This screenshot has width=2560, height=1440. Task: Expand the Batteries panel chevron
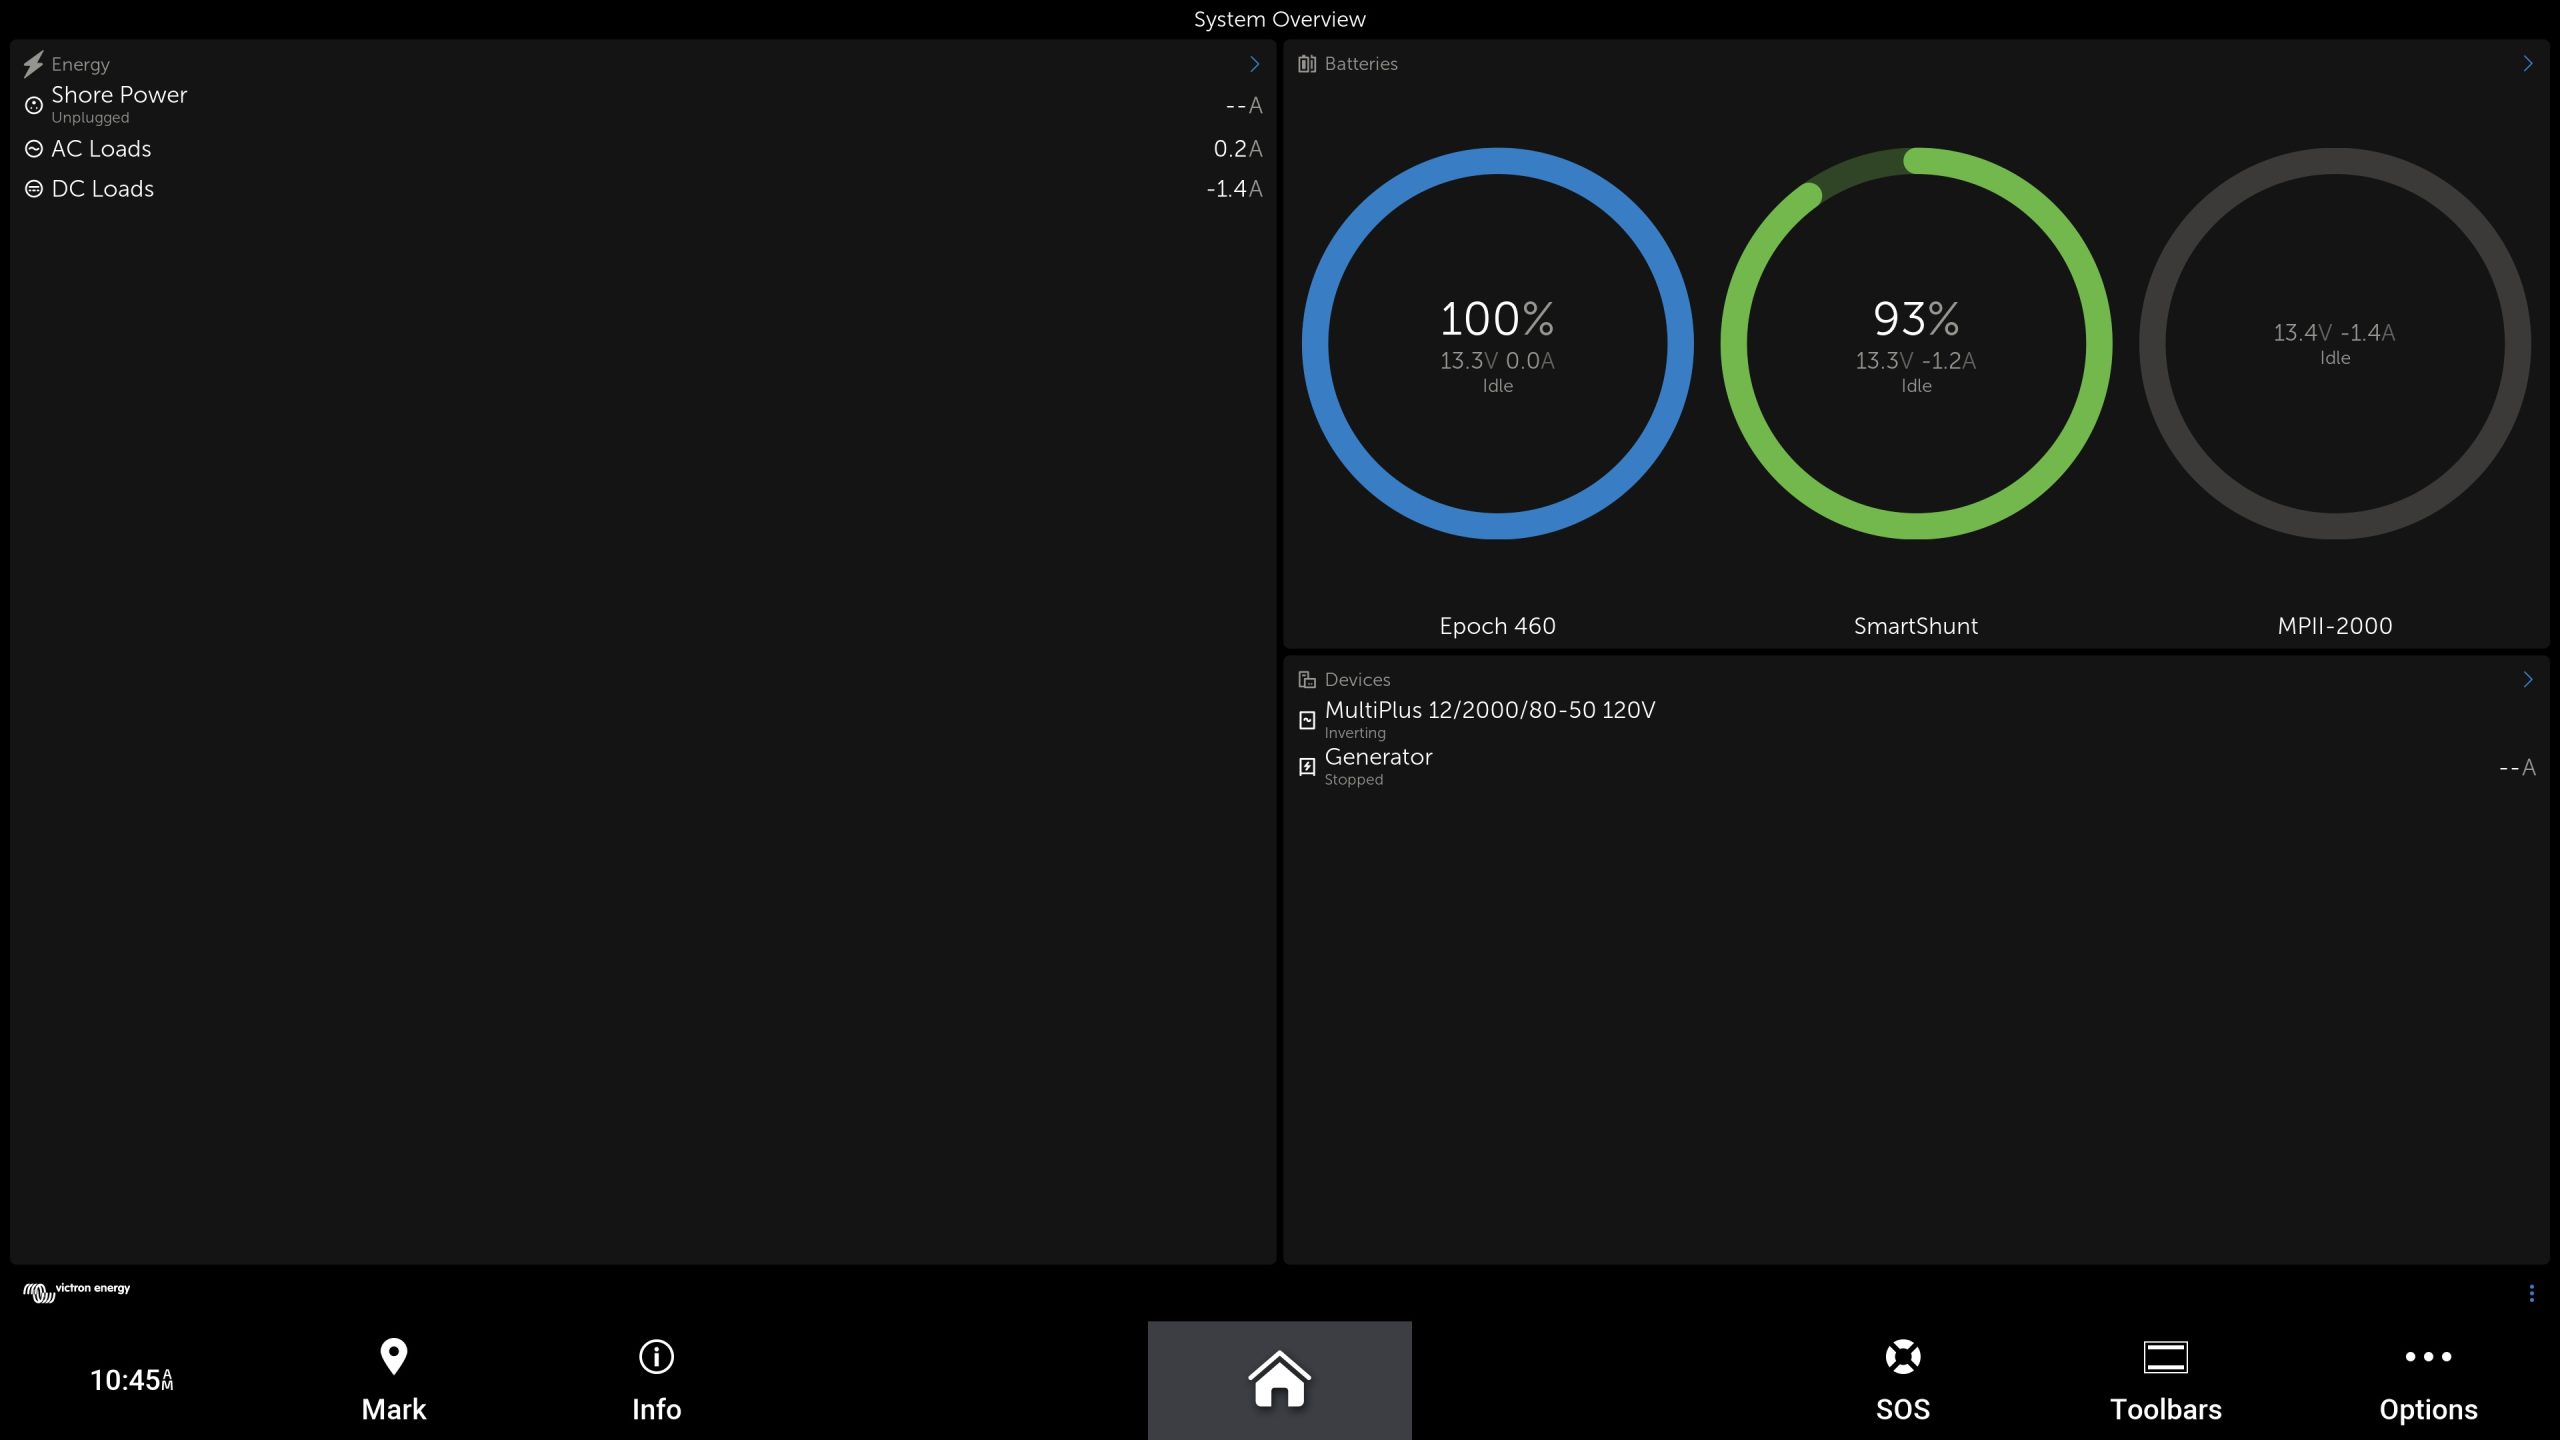pyautogui.click(x=2528, y=64)
